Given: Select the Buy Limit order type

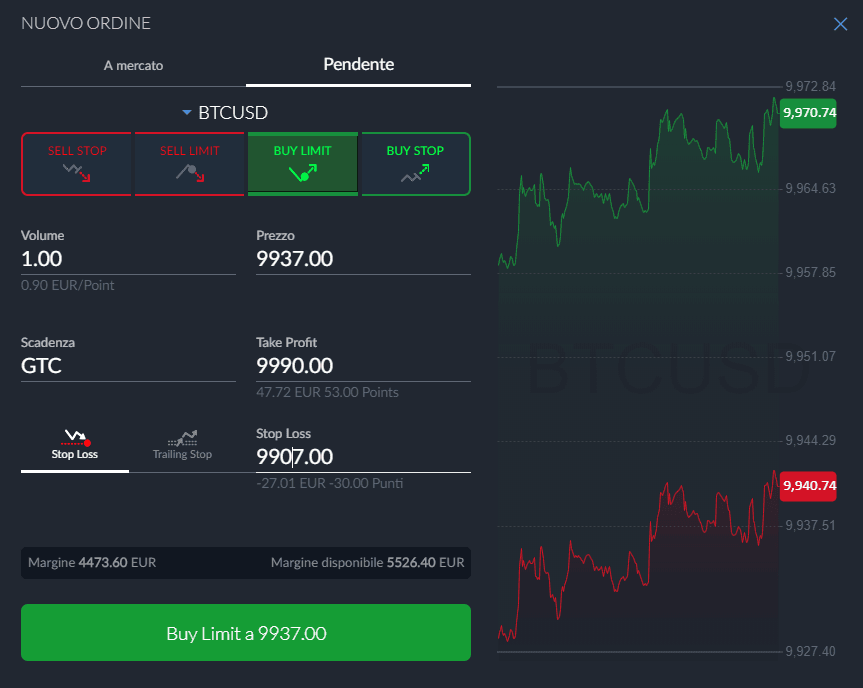Looking at the screenshot, I should (303, 164).
